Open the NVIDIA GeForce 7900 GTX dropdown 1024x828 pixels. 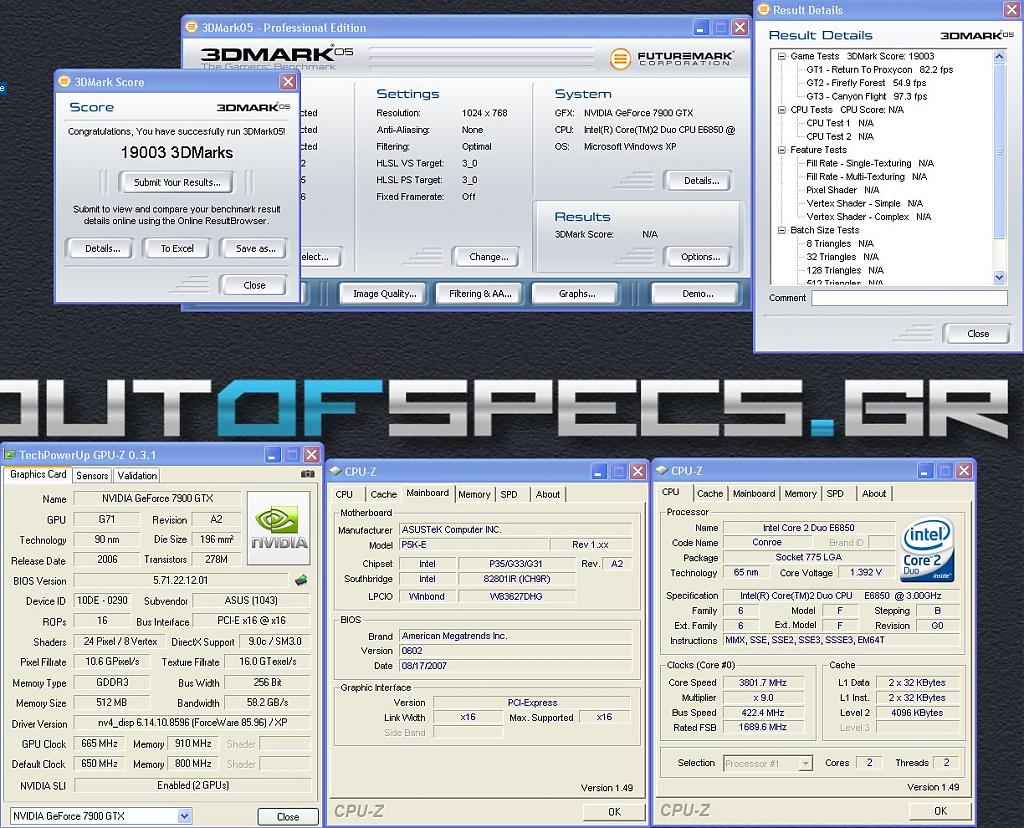click(x=185, y=816)
